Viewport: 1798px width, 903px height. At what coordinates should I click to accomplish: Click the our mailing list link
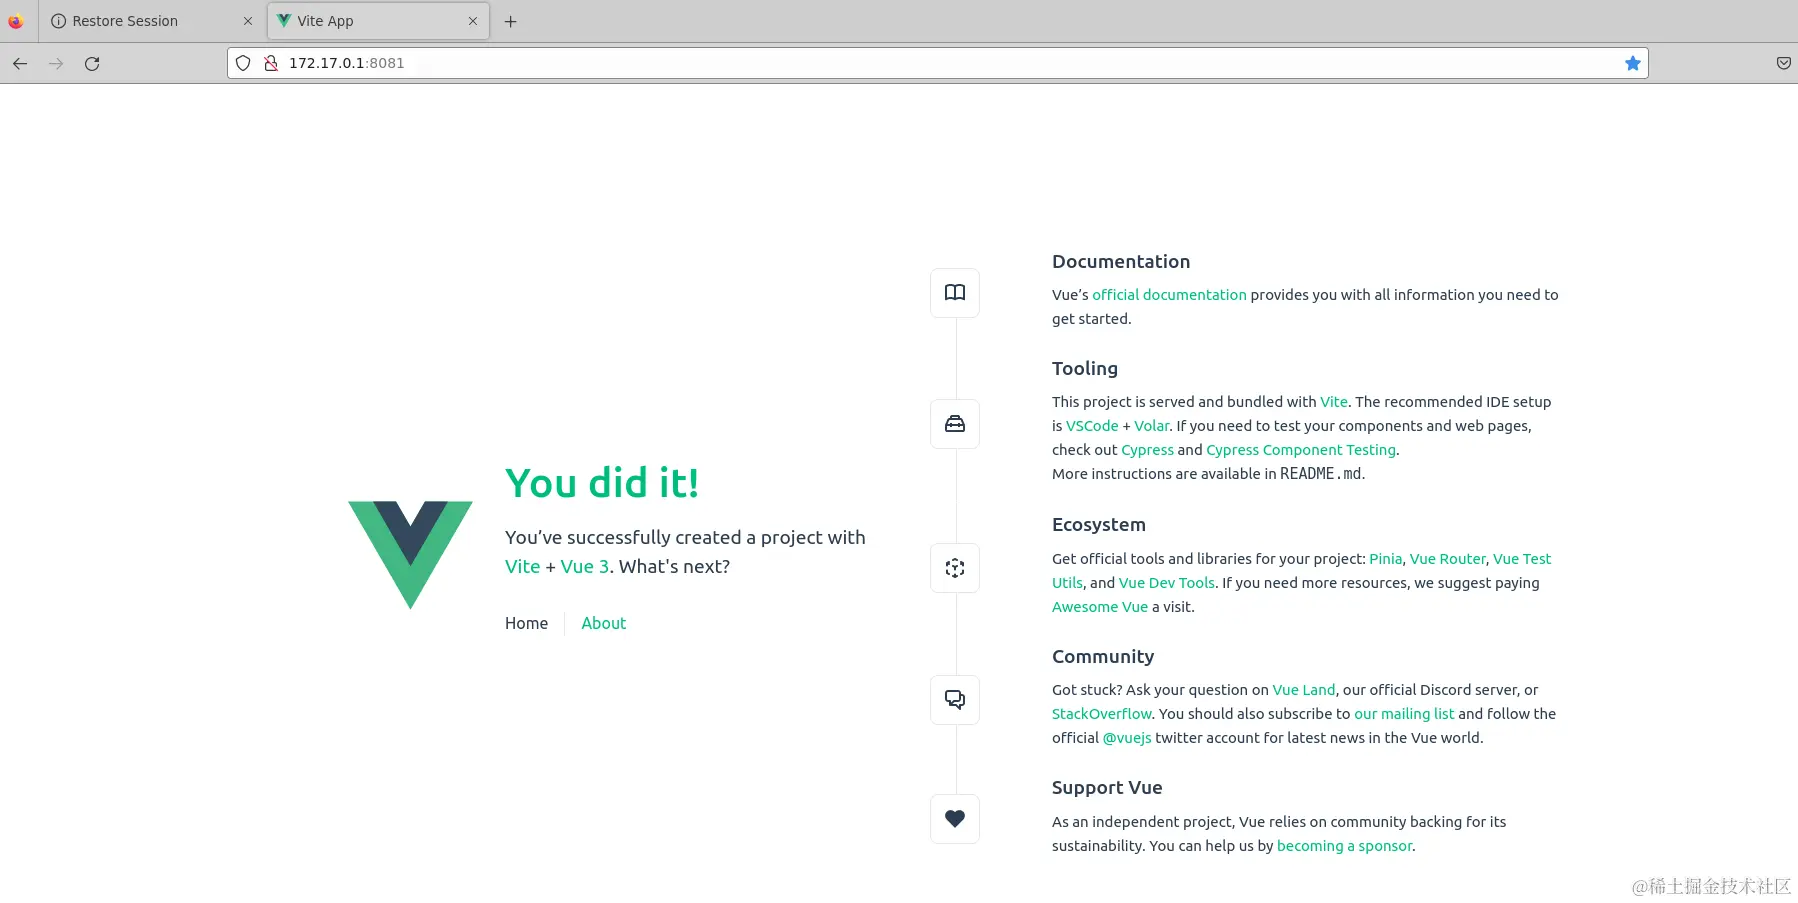pyautogui.click(x=1404, y=714)
